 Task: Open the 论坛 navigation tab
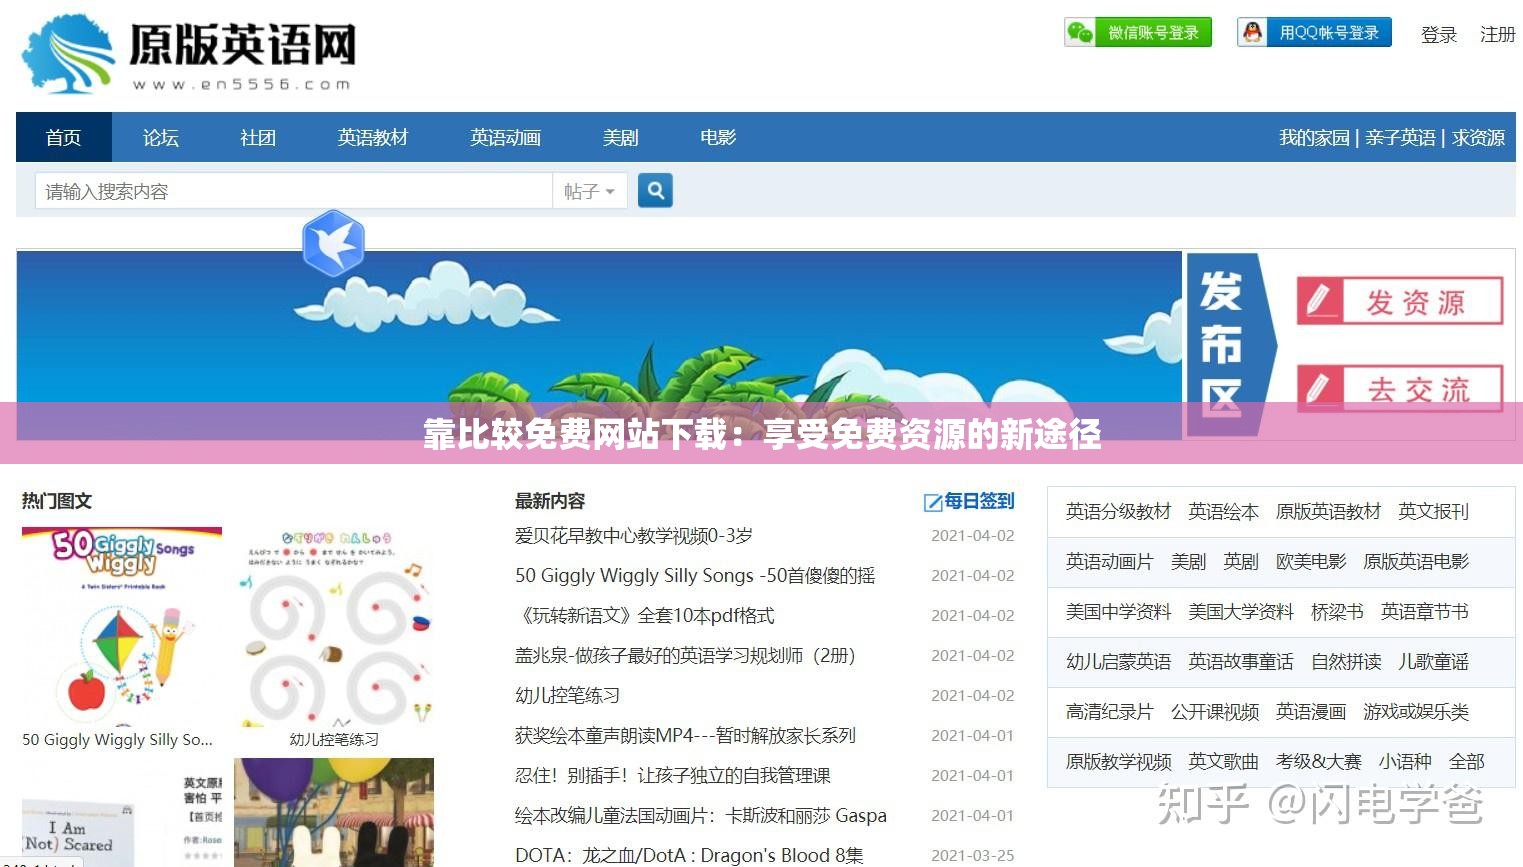pyautogui.click(x=161, y=137)
